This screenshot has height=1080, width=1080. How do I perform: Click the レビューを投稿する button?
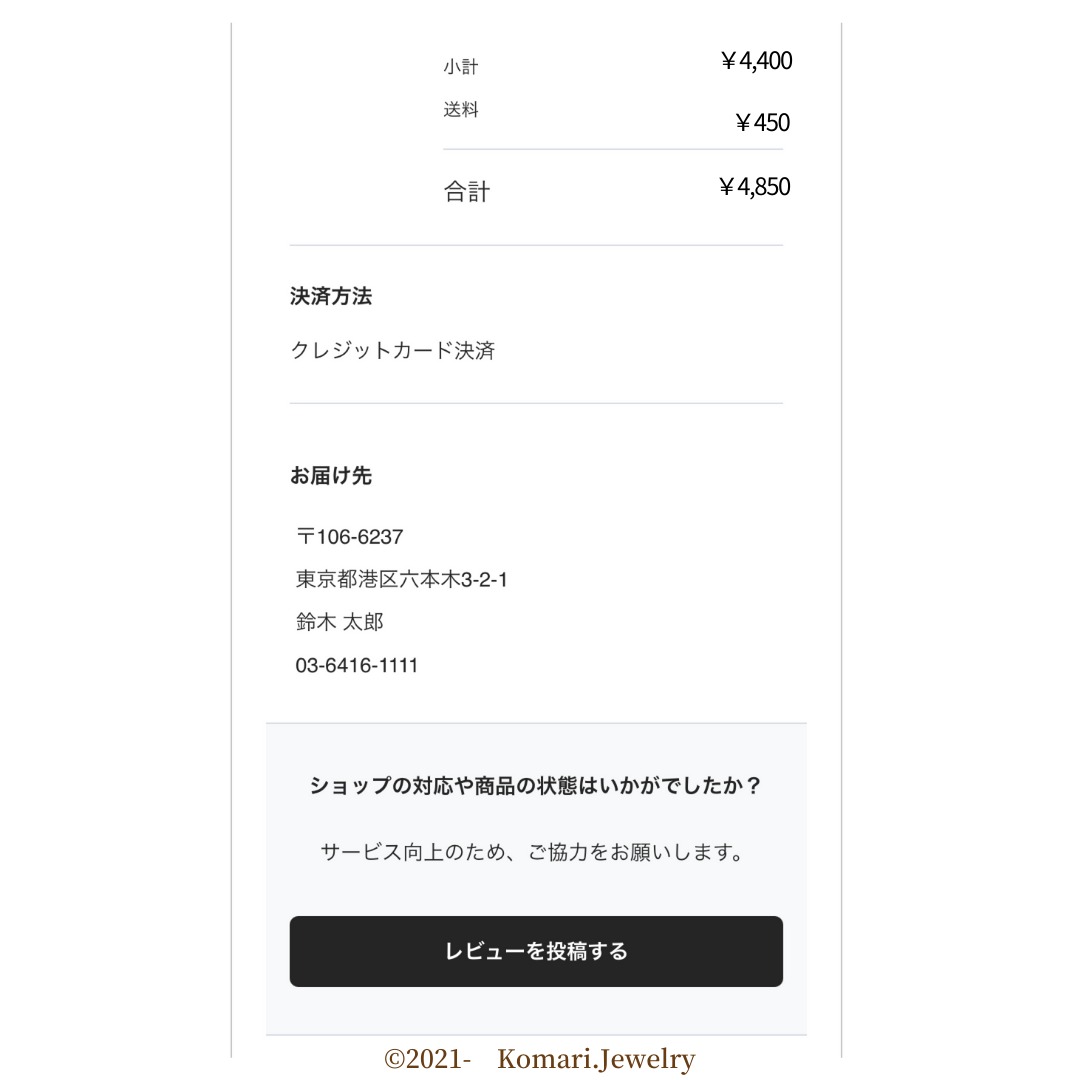pyautogui.click(x=536, y=951)
